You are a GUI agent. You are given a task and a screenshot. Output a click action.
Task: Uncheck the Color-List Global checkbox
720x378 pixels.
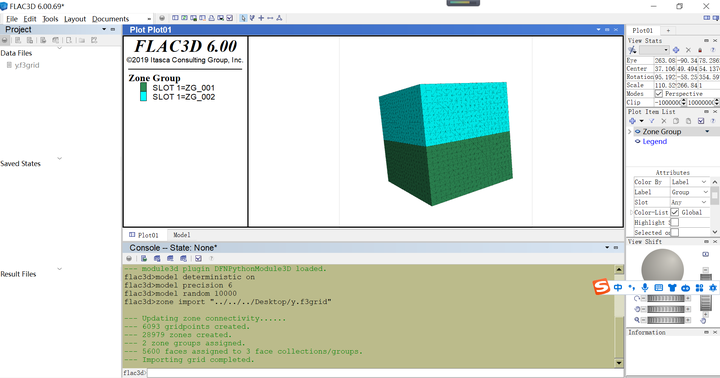point(675,212)
